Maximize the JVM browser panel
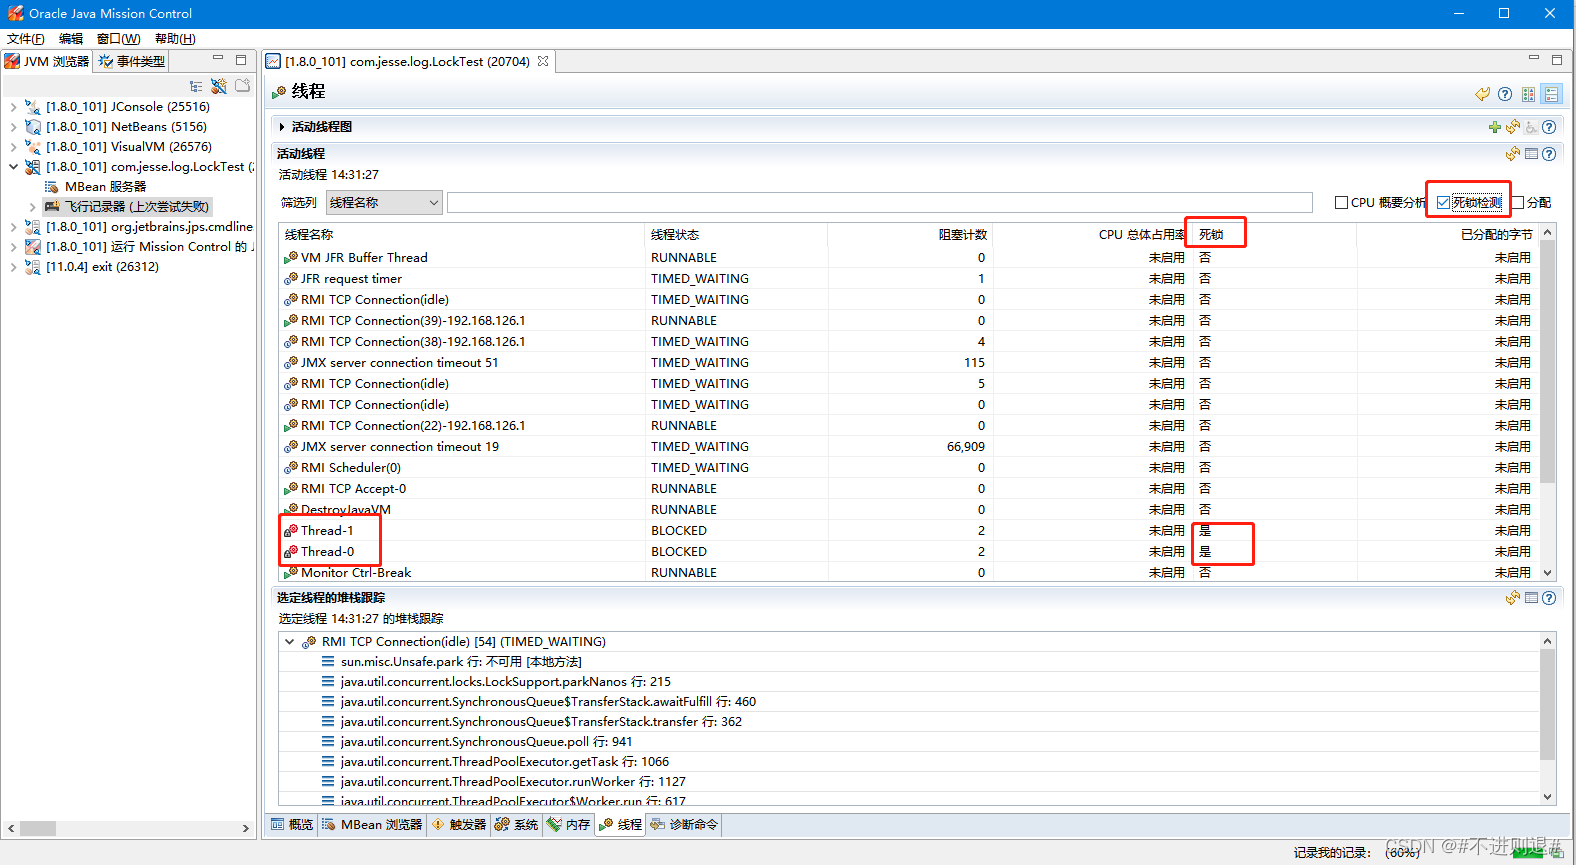This screenshot has height=865, width=1576. (241, 60)
